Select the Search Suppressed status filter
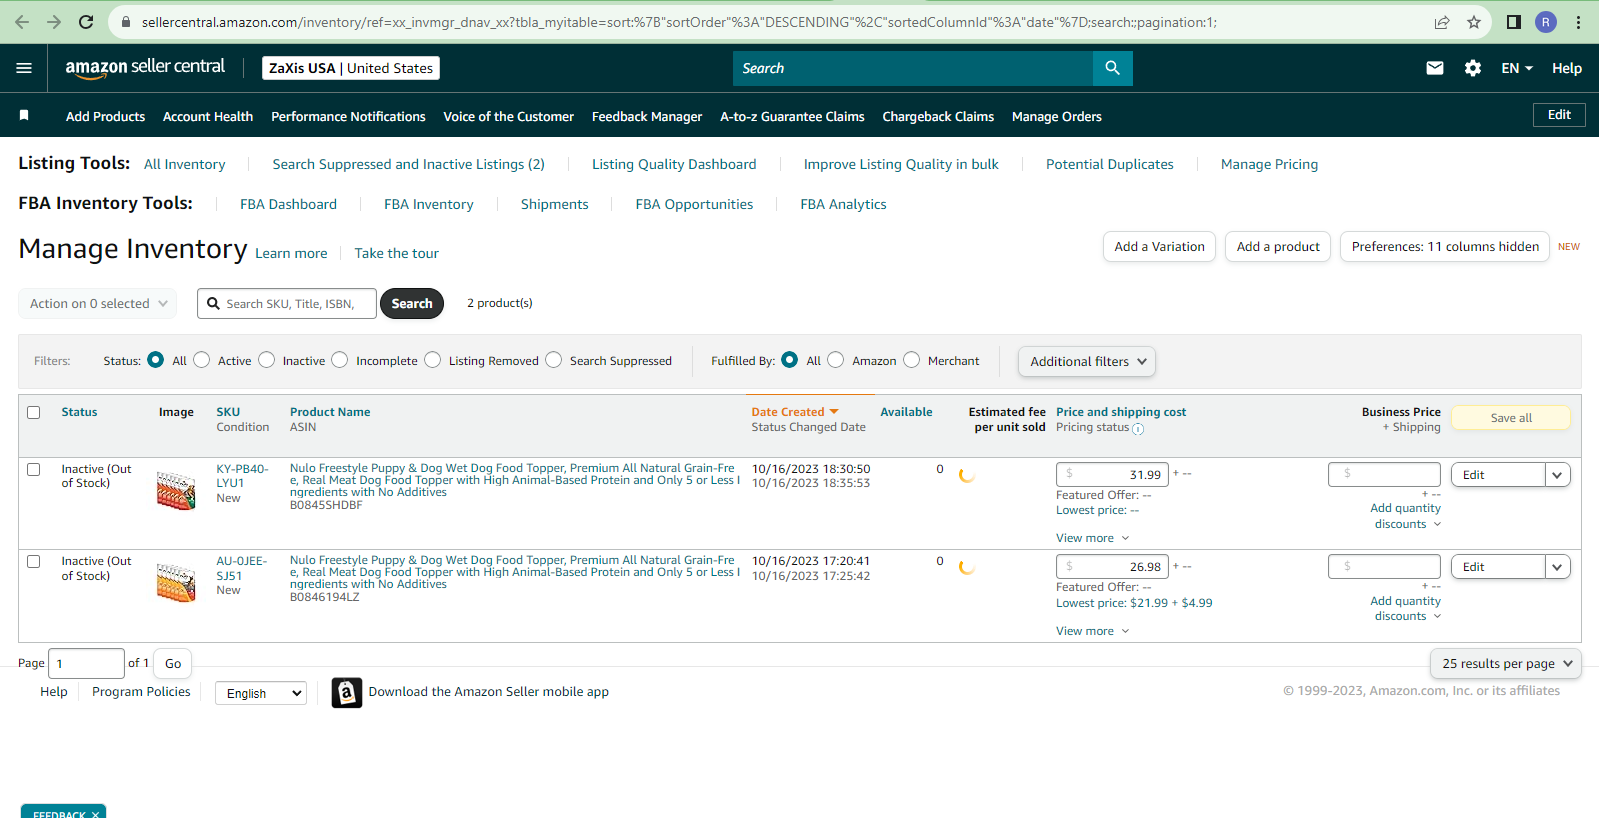 point(554,360)
